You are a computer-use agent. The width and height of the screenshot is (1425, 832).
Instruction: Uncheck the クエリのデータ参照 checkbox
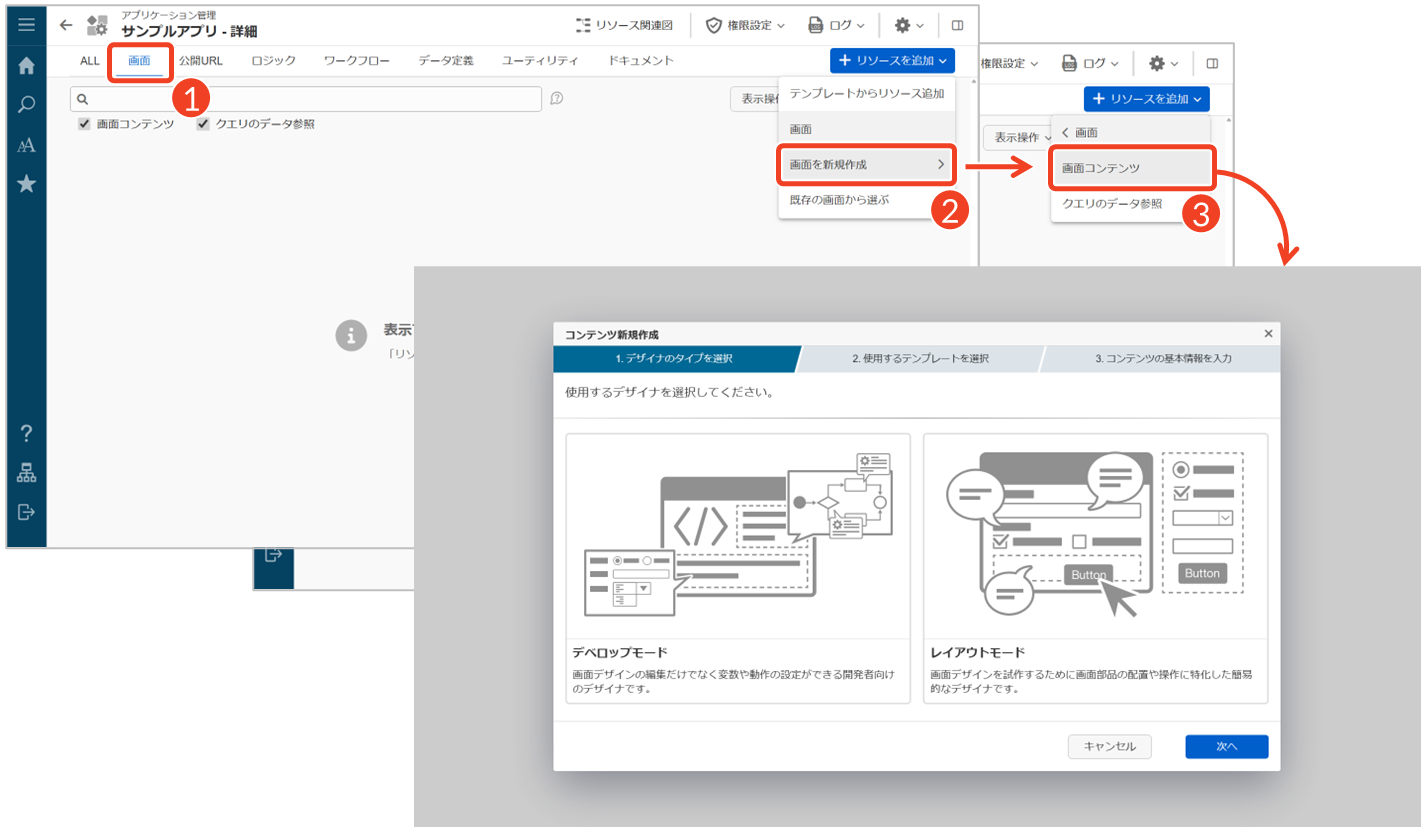(203, 124)
